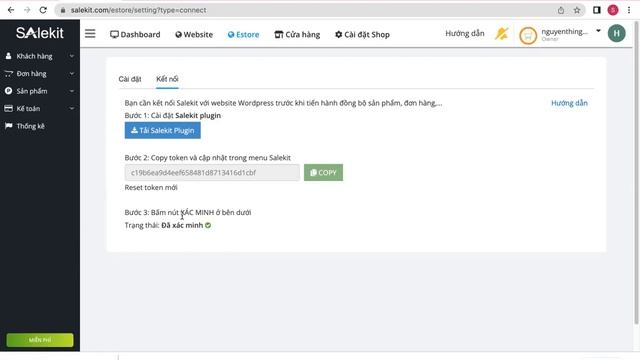The width and height of the screenshot is (640, 360).
Task: Click the green H user avatar
Action: (x=616, y=33)
